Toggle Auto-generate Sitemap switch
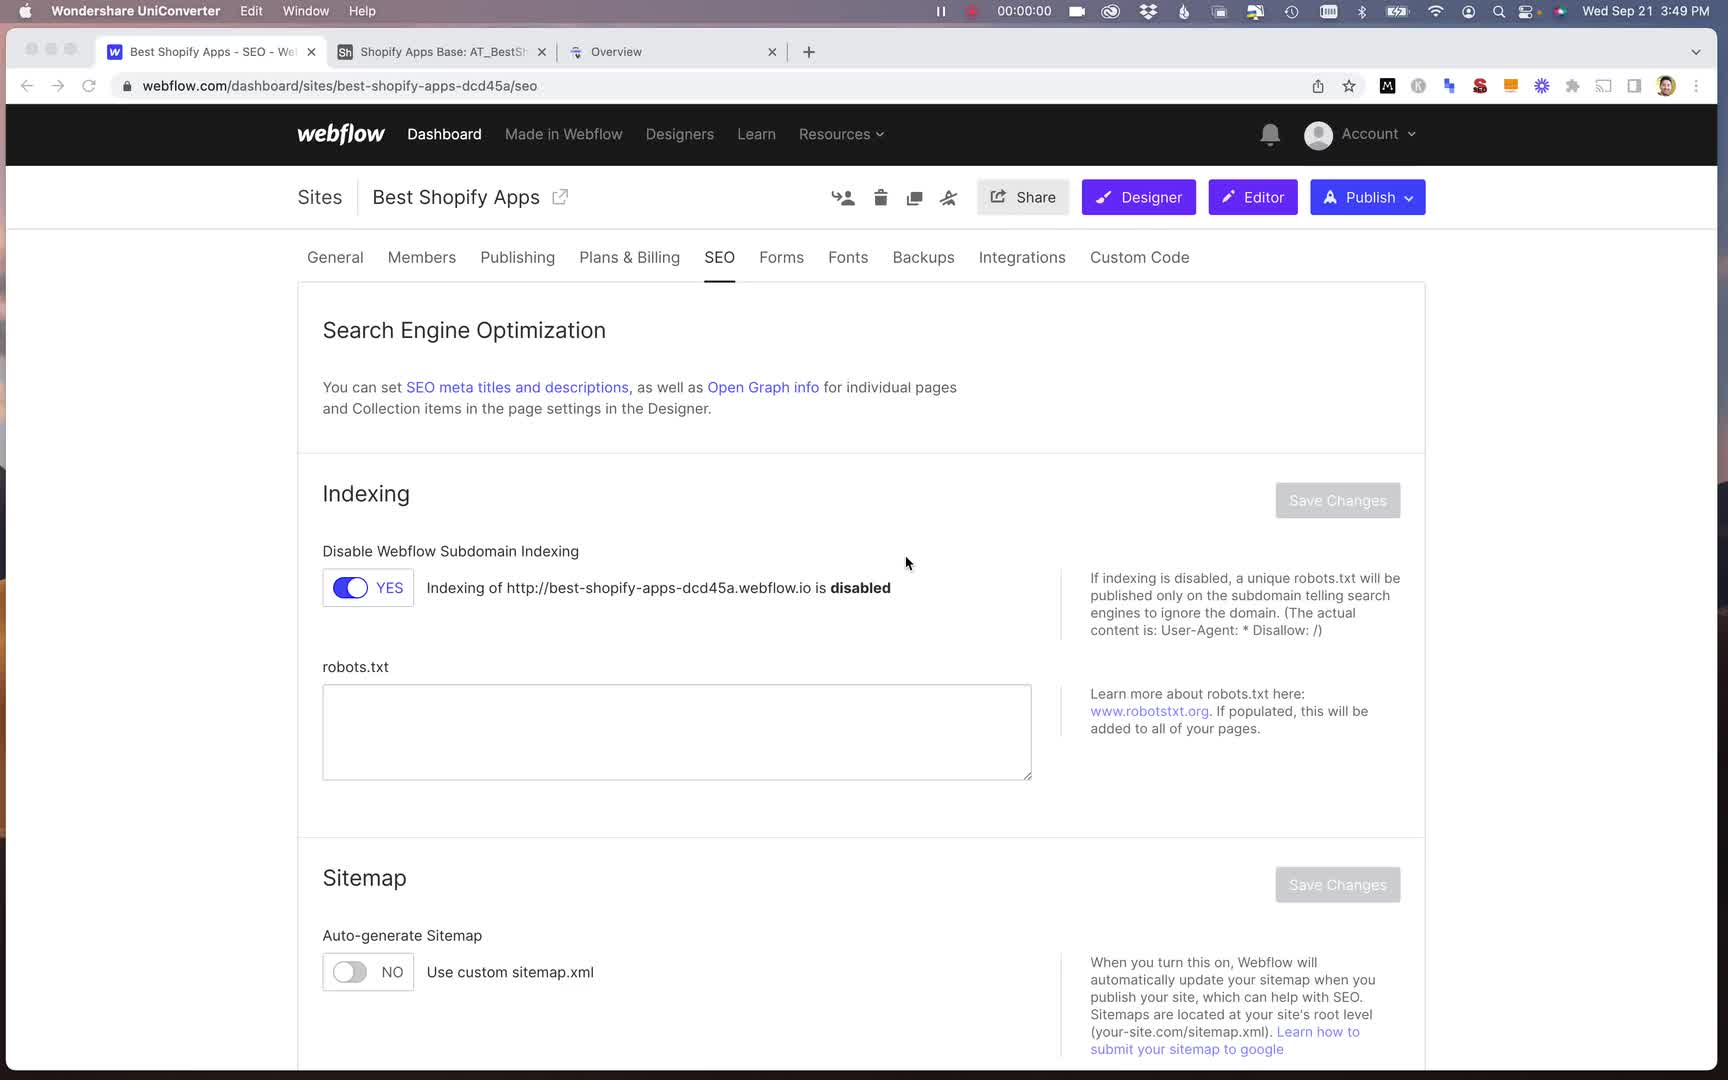 click(350, 972)
